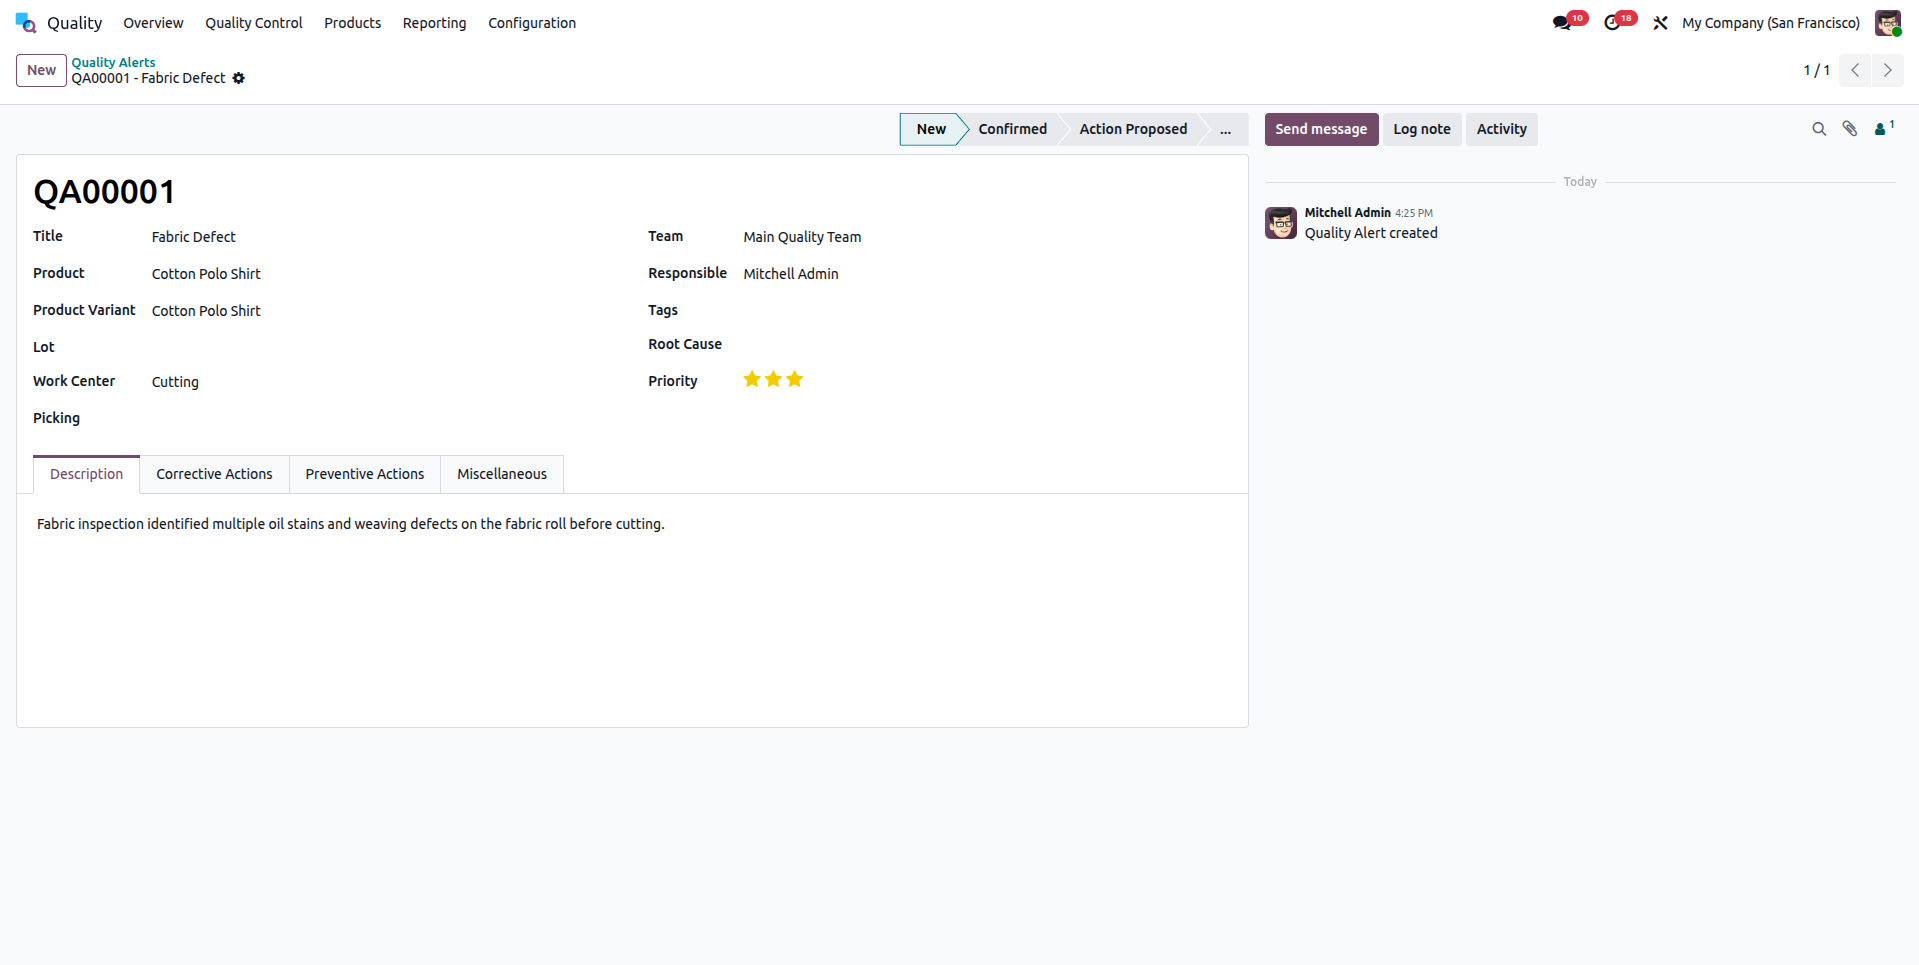Set stage to Confirmed
Image resolution: width=1919 pixels, height=965 pixels.
(x=1012, y=129)
